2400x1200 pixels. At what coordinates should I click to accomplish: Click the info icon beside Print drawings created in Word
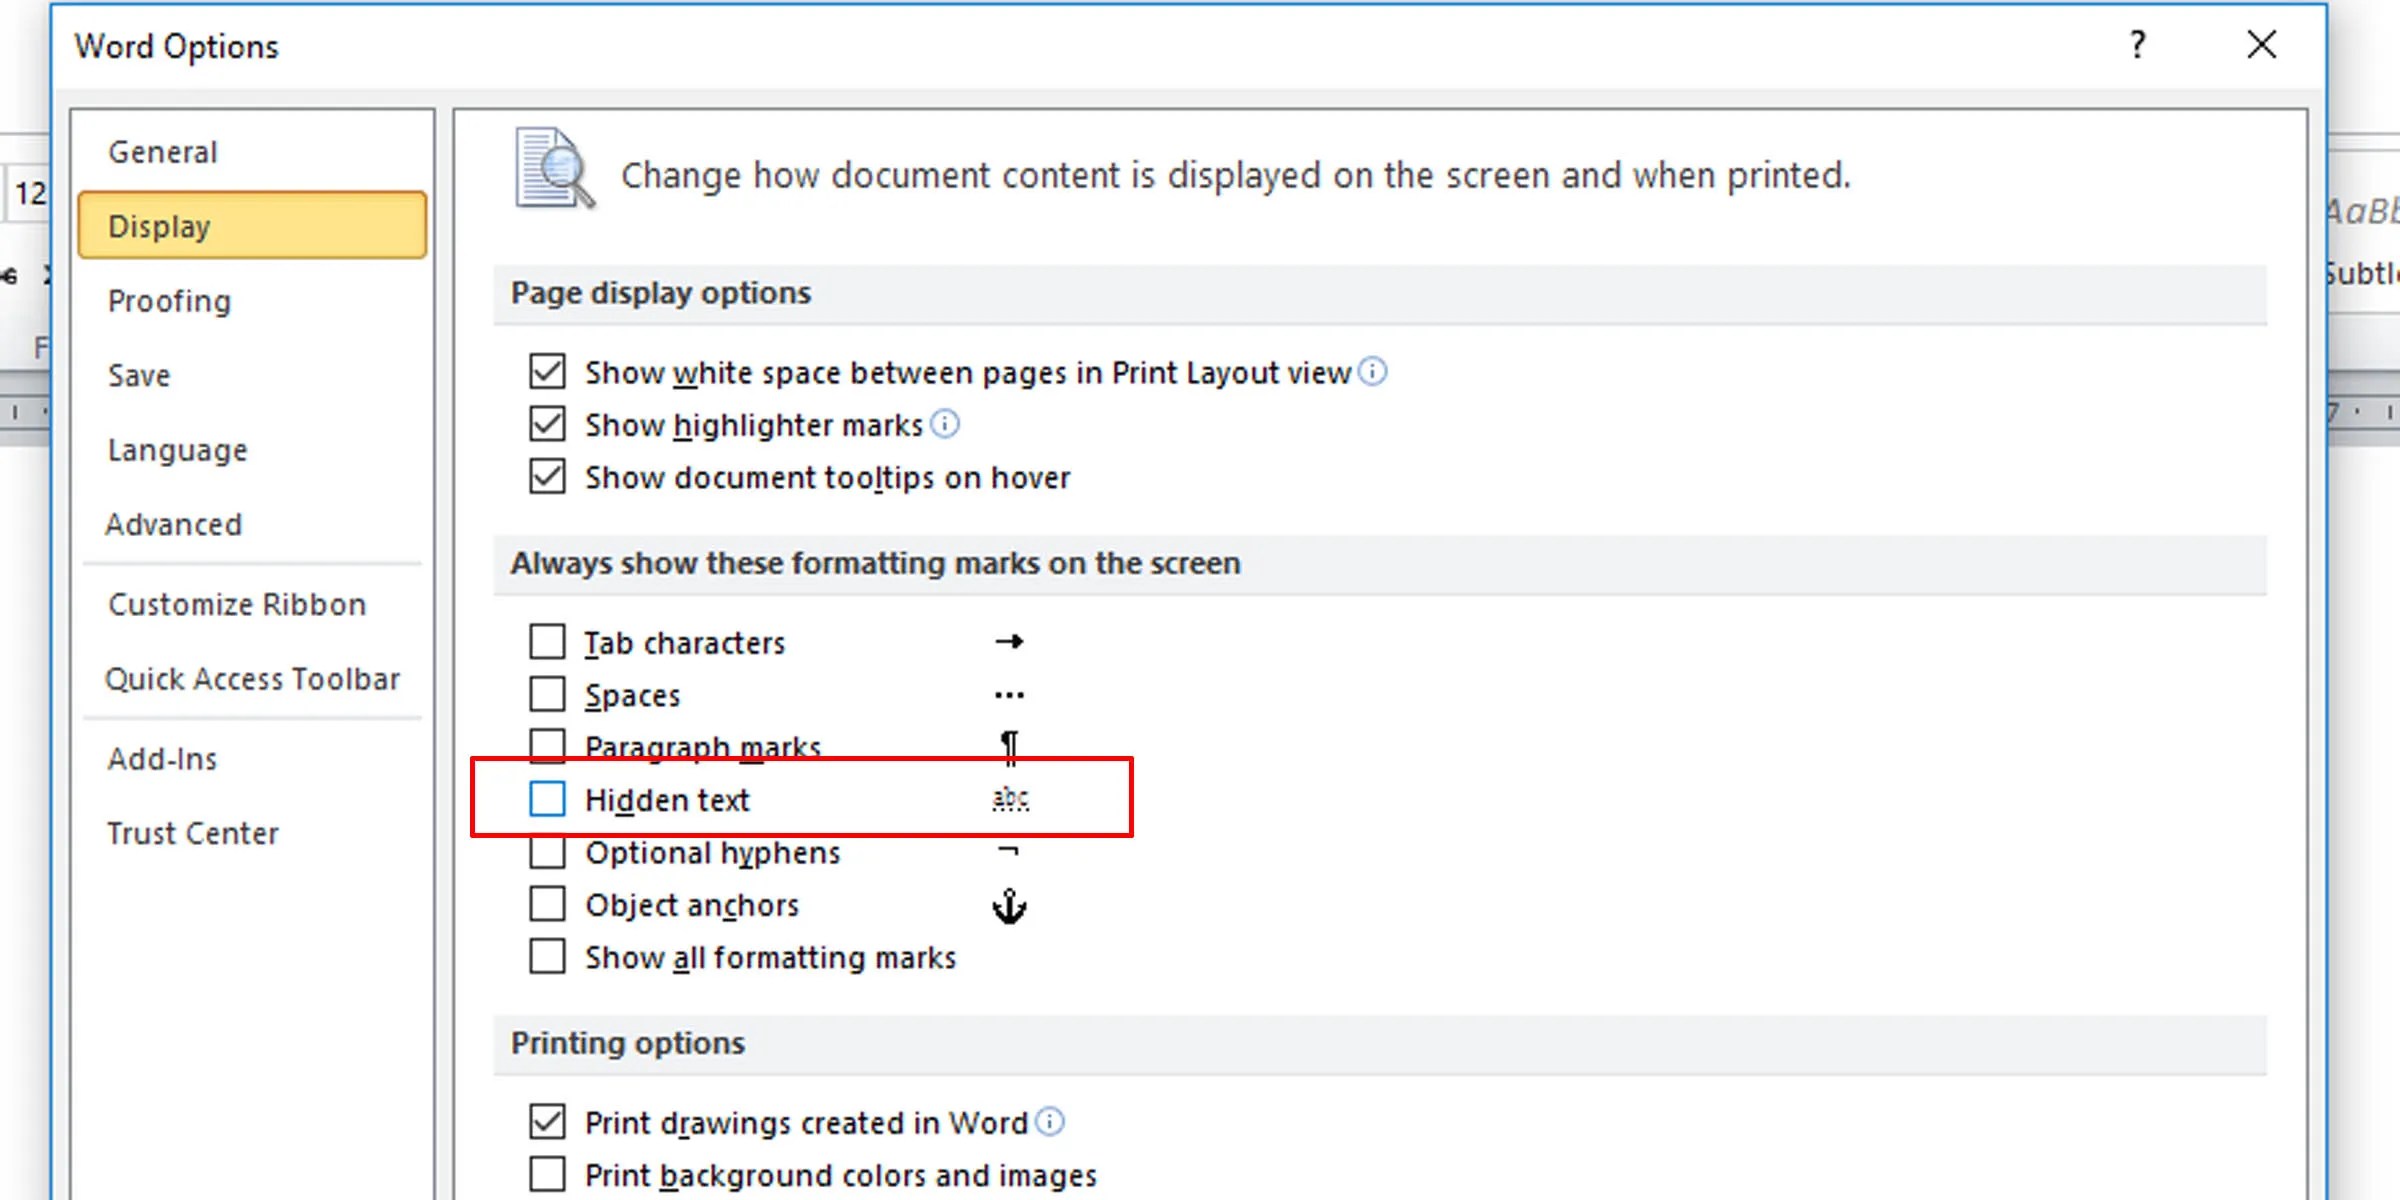(x=1051, y=1122)
